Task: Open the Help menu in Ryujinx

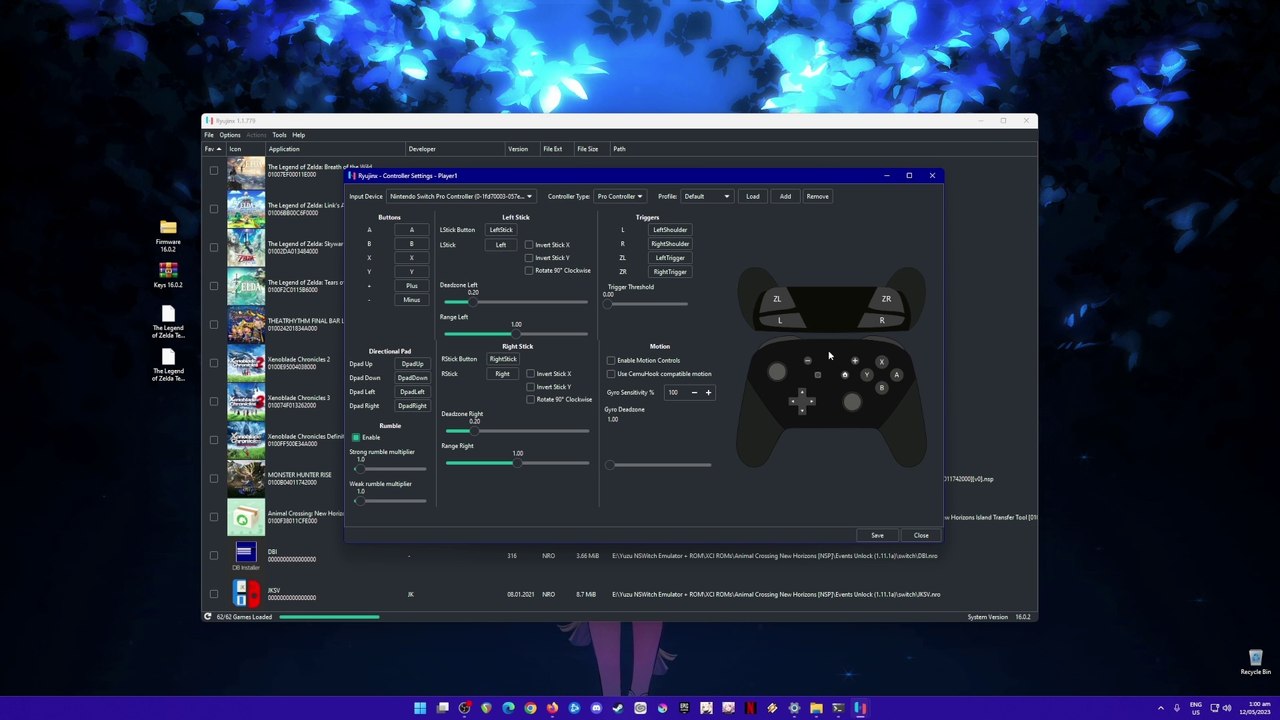Action: pyautogui.click(x=299, y=135)
